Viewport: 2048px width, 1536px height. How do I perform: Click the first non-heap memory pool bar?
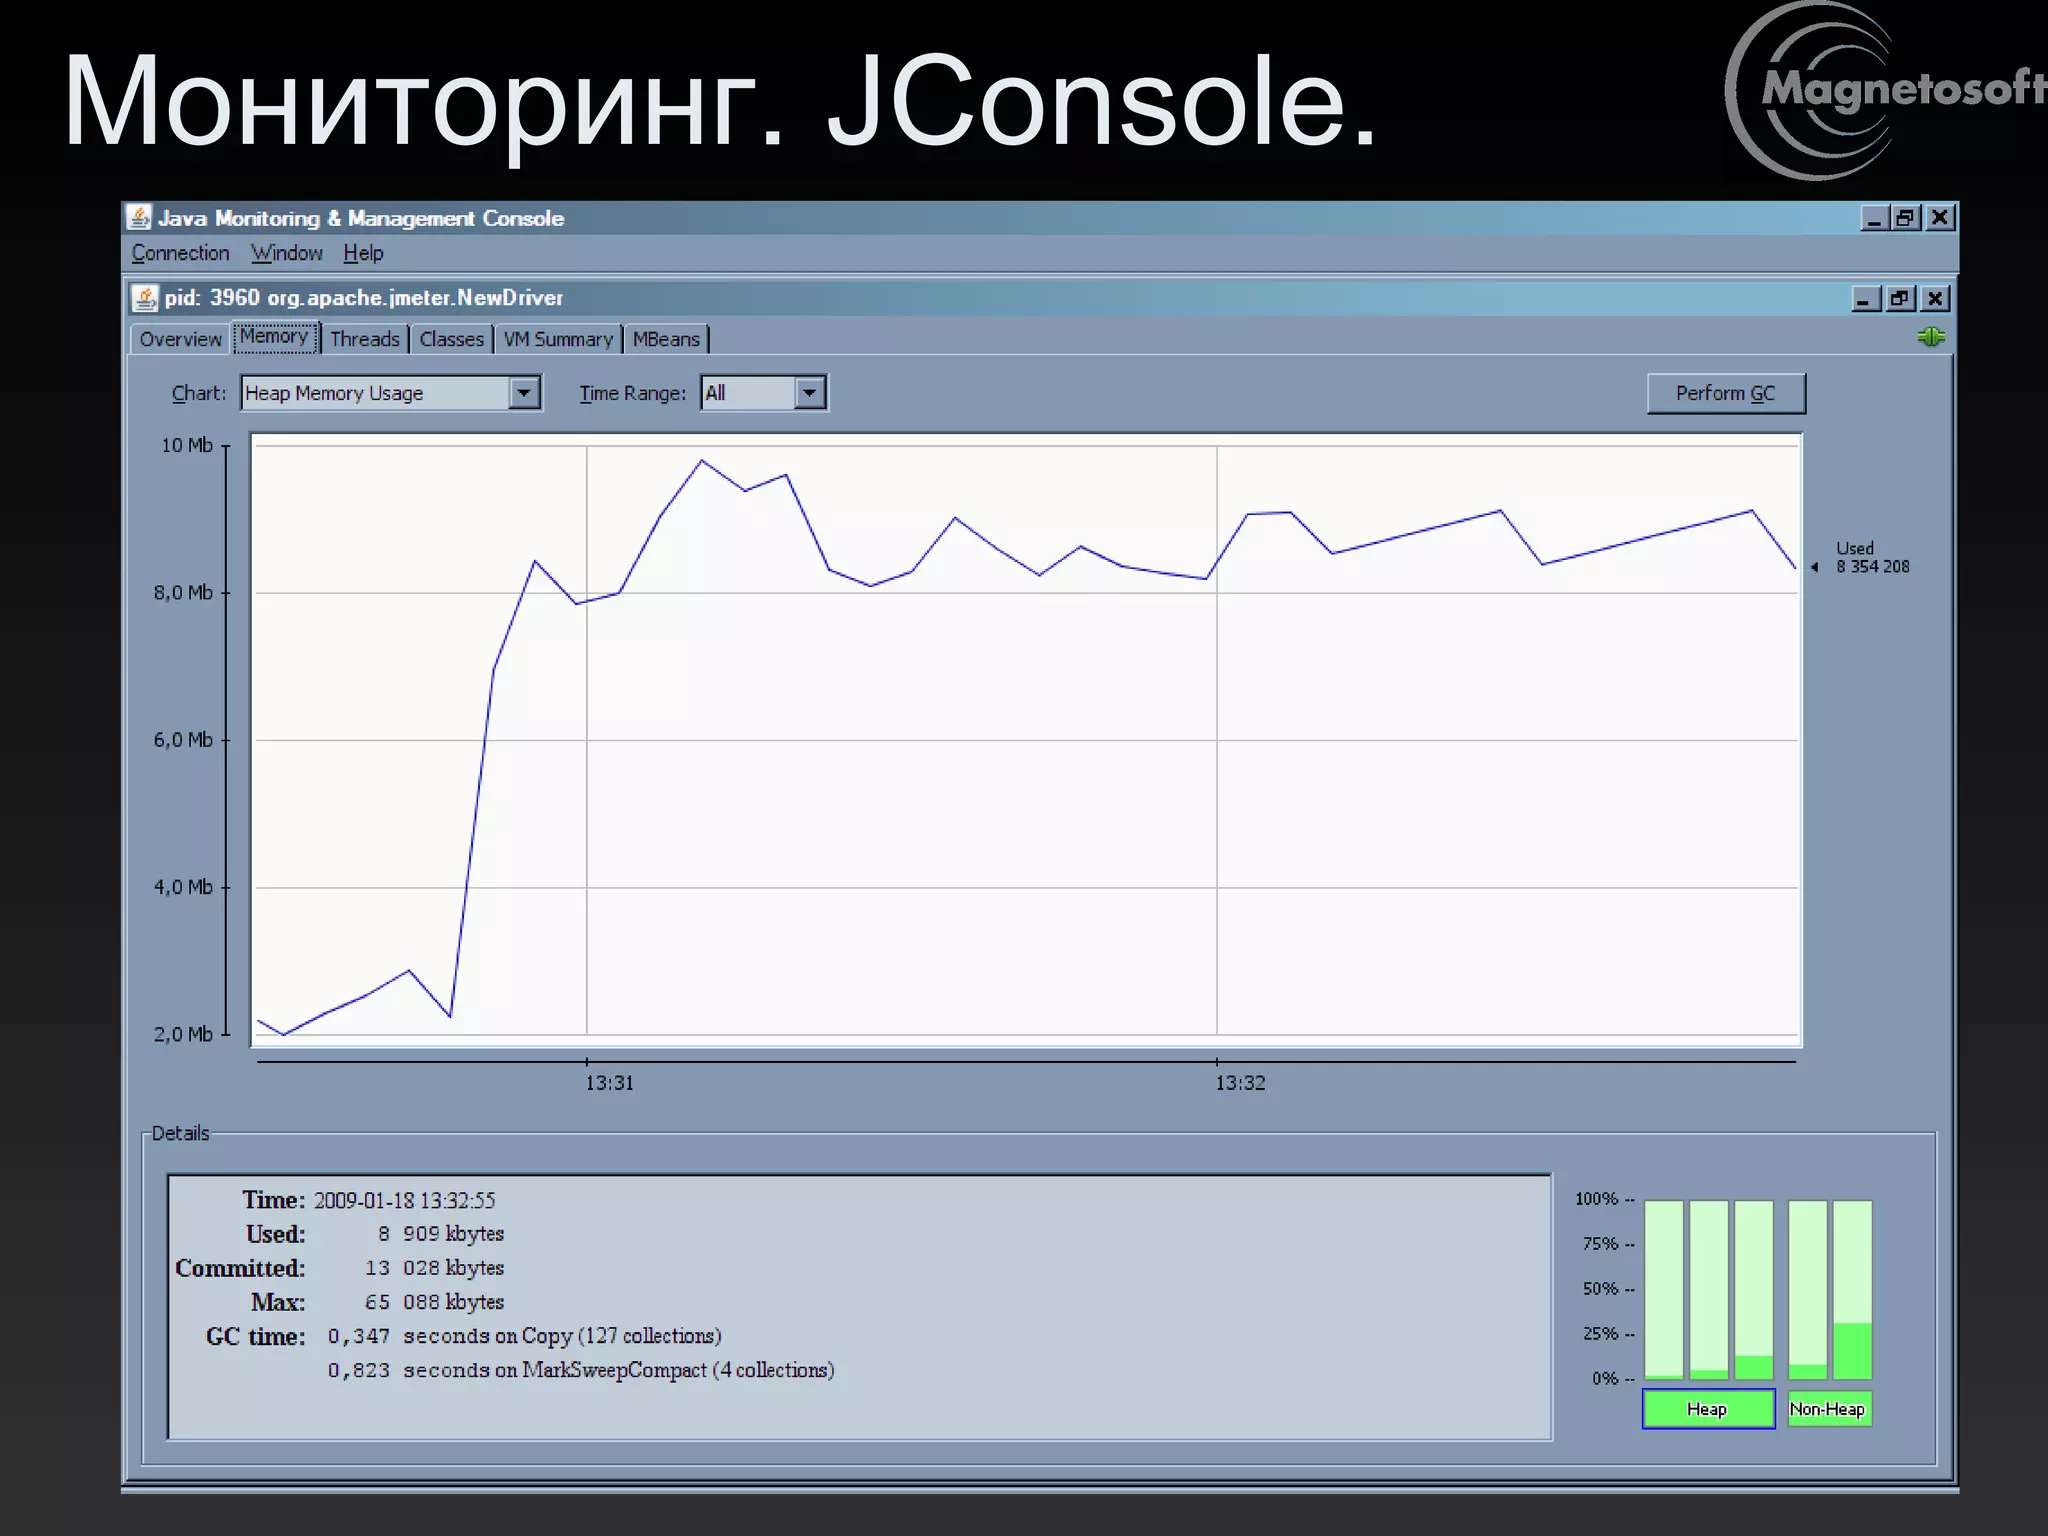coord(1807,1290)
